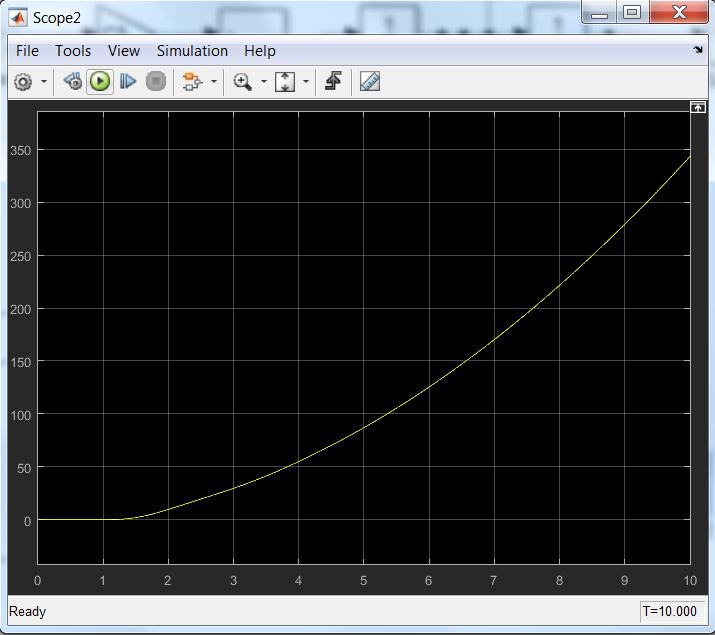Open Configuration Properties gear icon
This screenshot has width=715, height=635.
[23, 82]
